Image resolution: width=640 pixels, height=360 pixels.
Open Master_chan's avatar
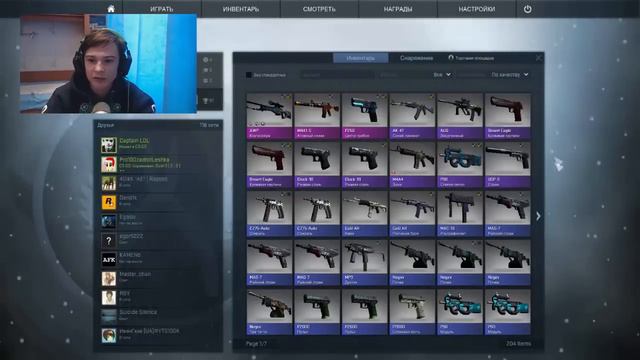click(109, 278)
